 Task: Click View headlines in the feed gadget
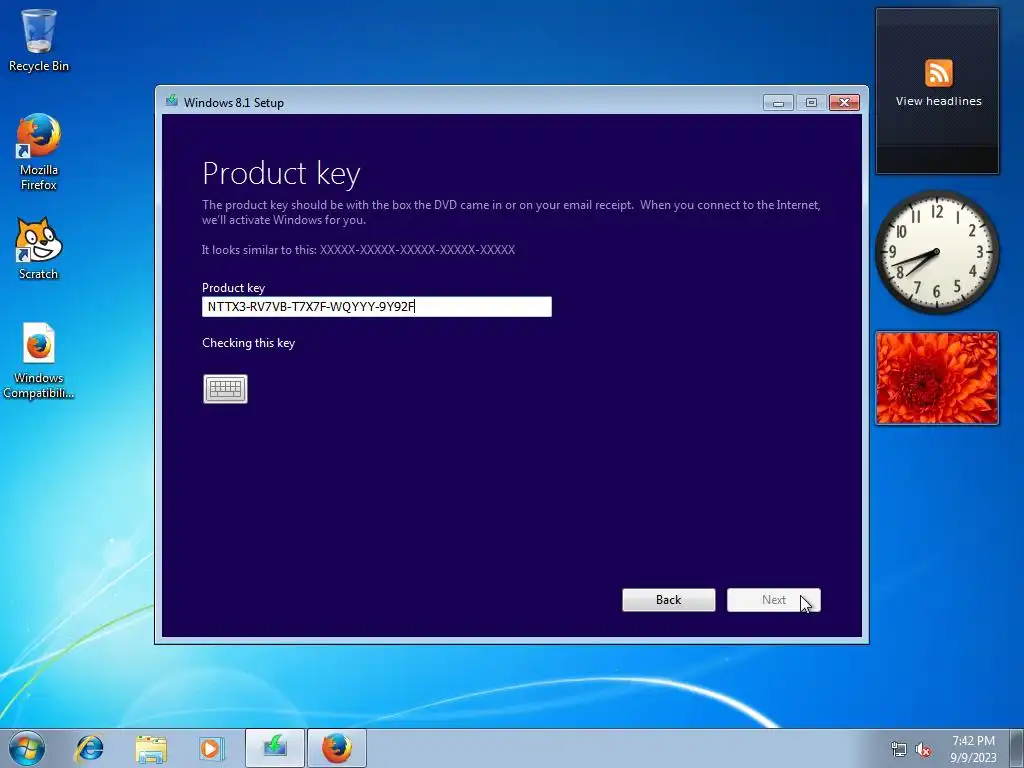pos(938,101)
